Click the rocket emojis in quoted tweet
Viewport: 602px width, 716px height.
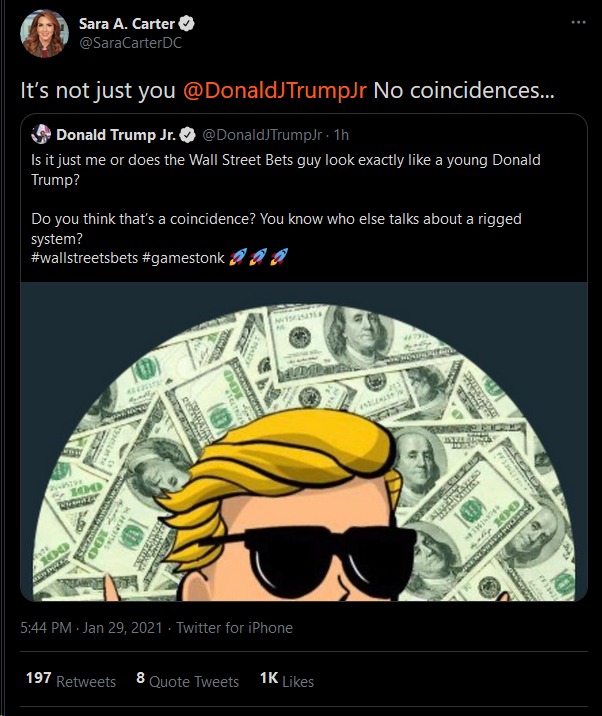tap(258, 257)
